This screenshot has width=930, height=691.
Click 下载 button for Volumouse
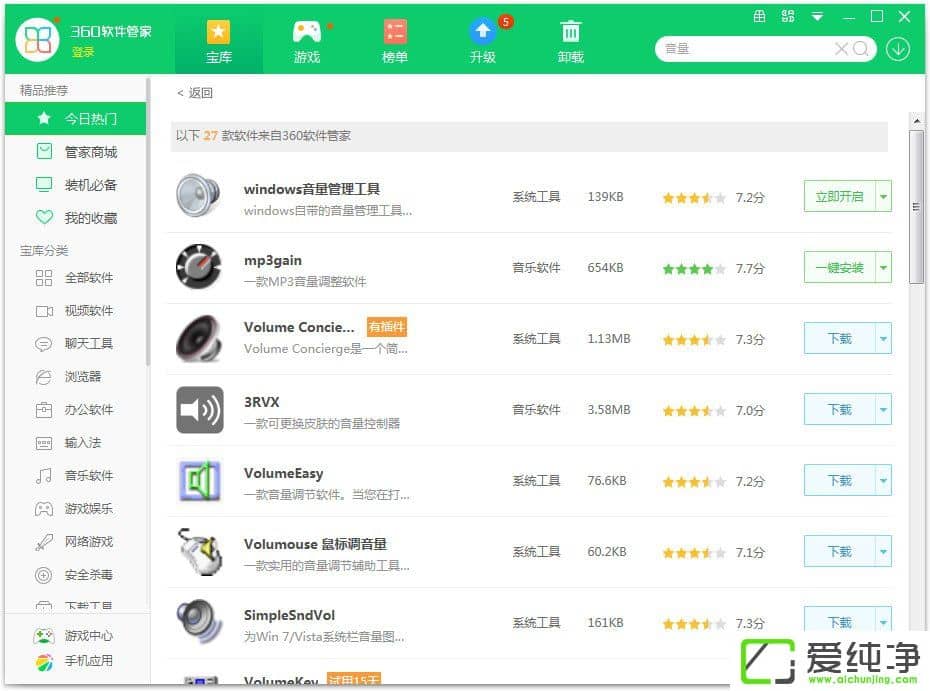point(839,552)
